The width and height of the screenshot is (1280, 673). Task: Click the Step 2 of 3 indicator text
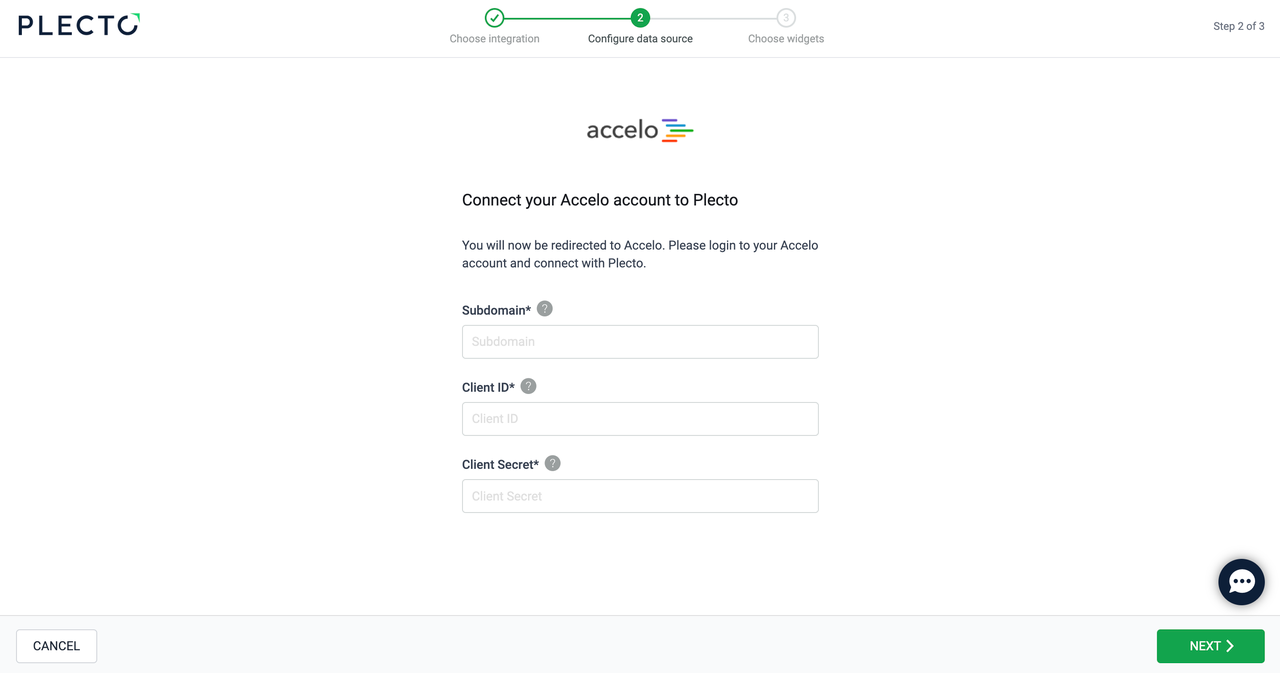1238,26
